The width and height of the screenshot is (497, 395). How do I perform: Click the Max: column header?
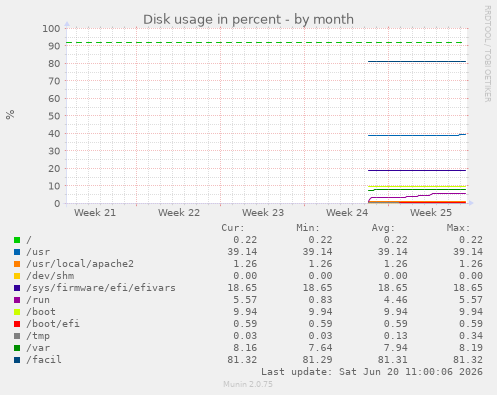pos(458,228)
